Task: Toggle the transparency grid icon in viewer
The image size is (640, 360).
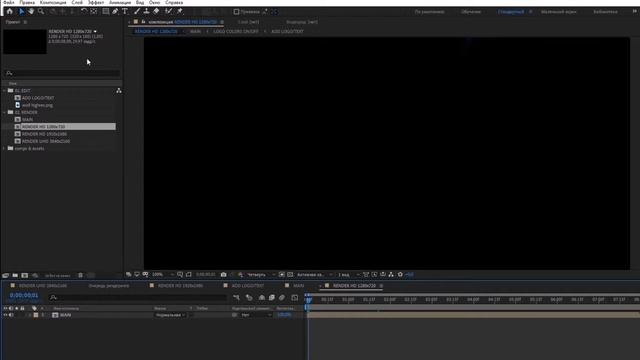Action: [290, 275]
